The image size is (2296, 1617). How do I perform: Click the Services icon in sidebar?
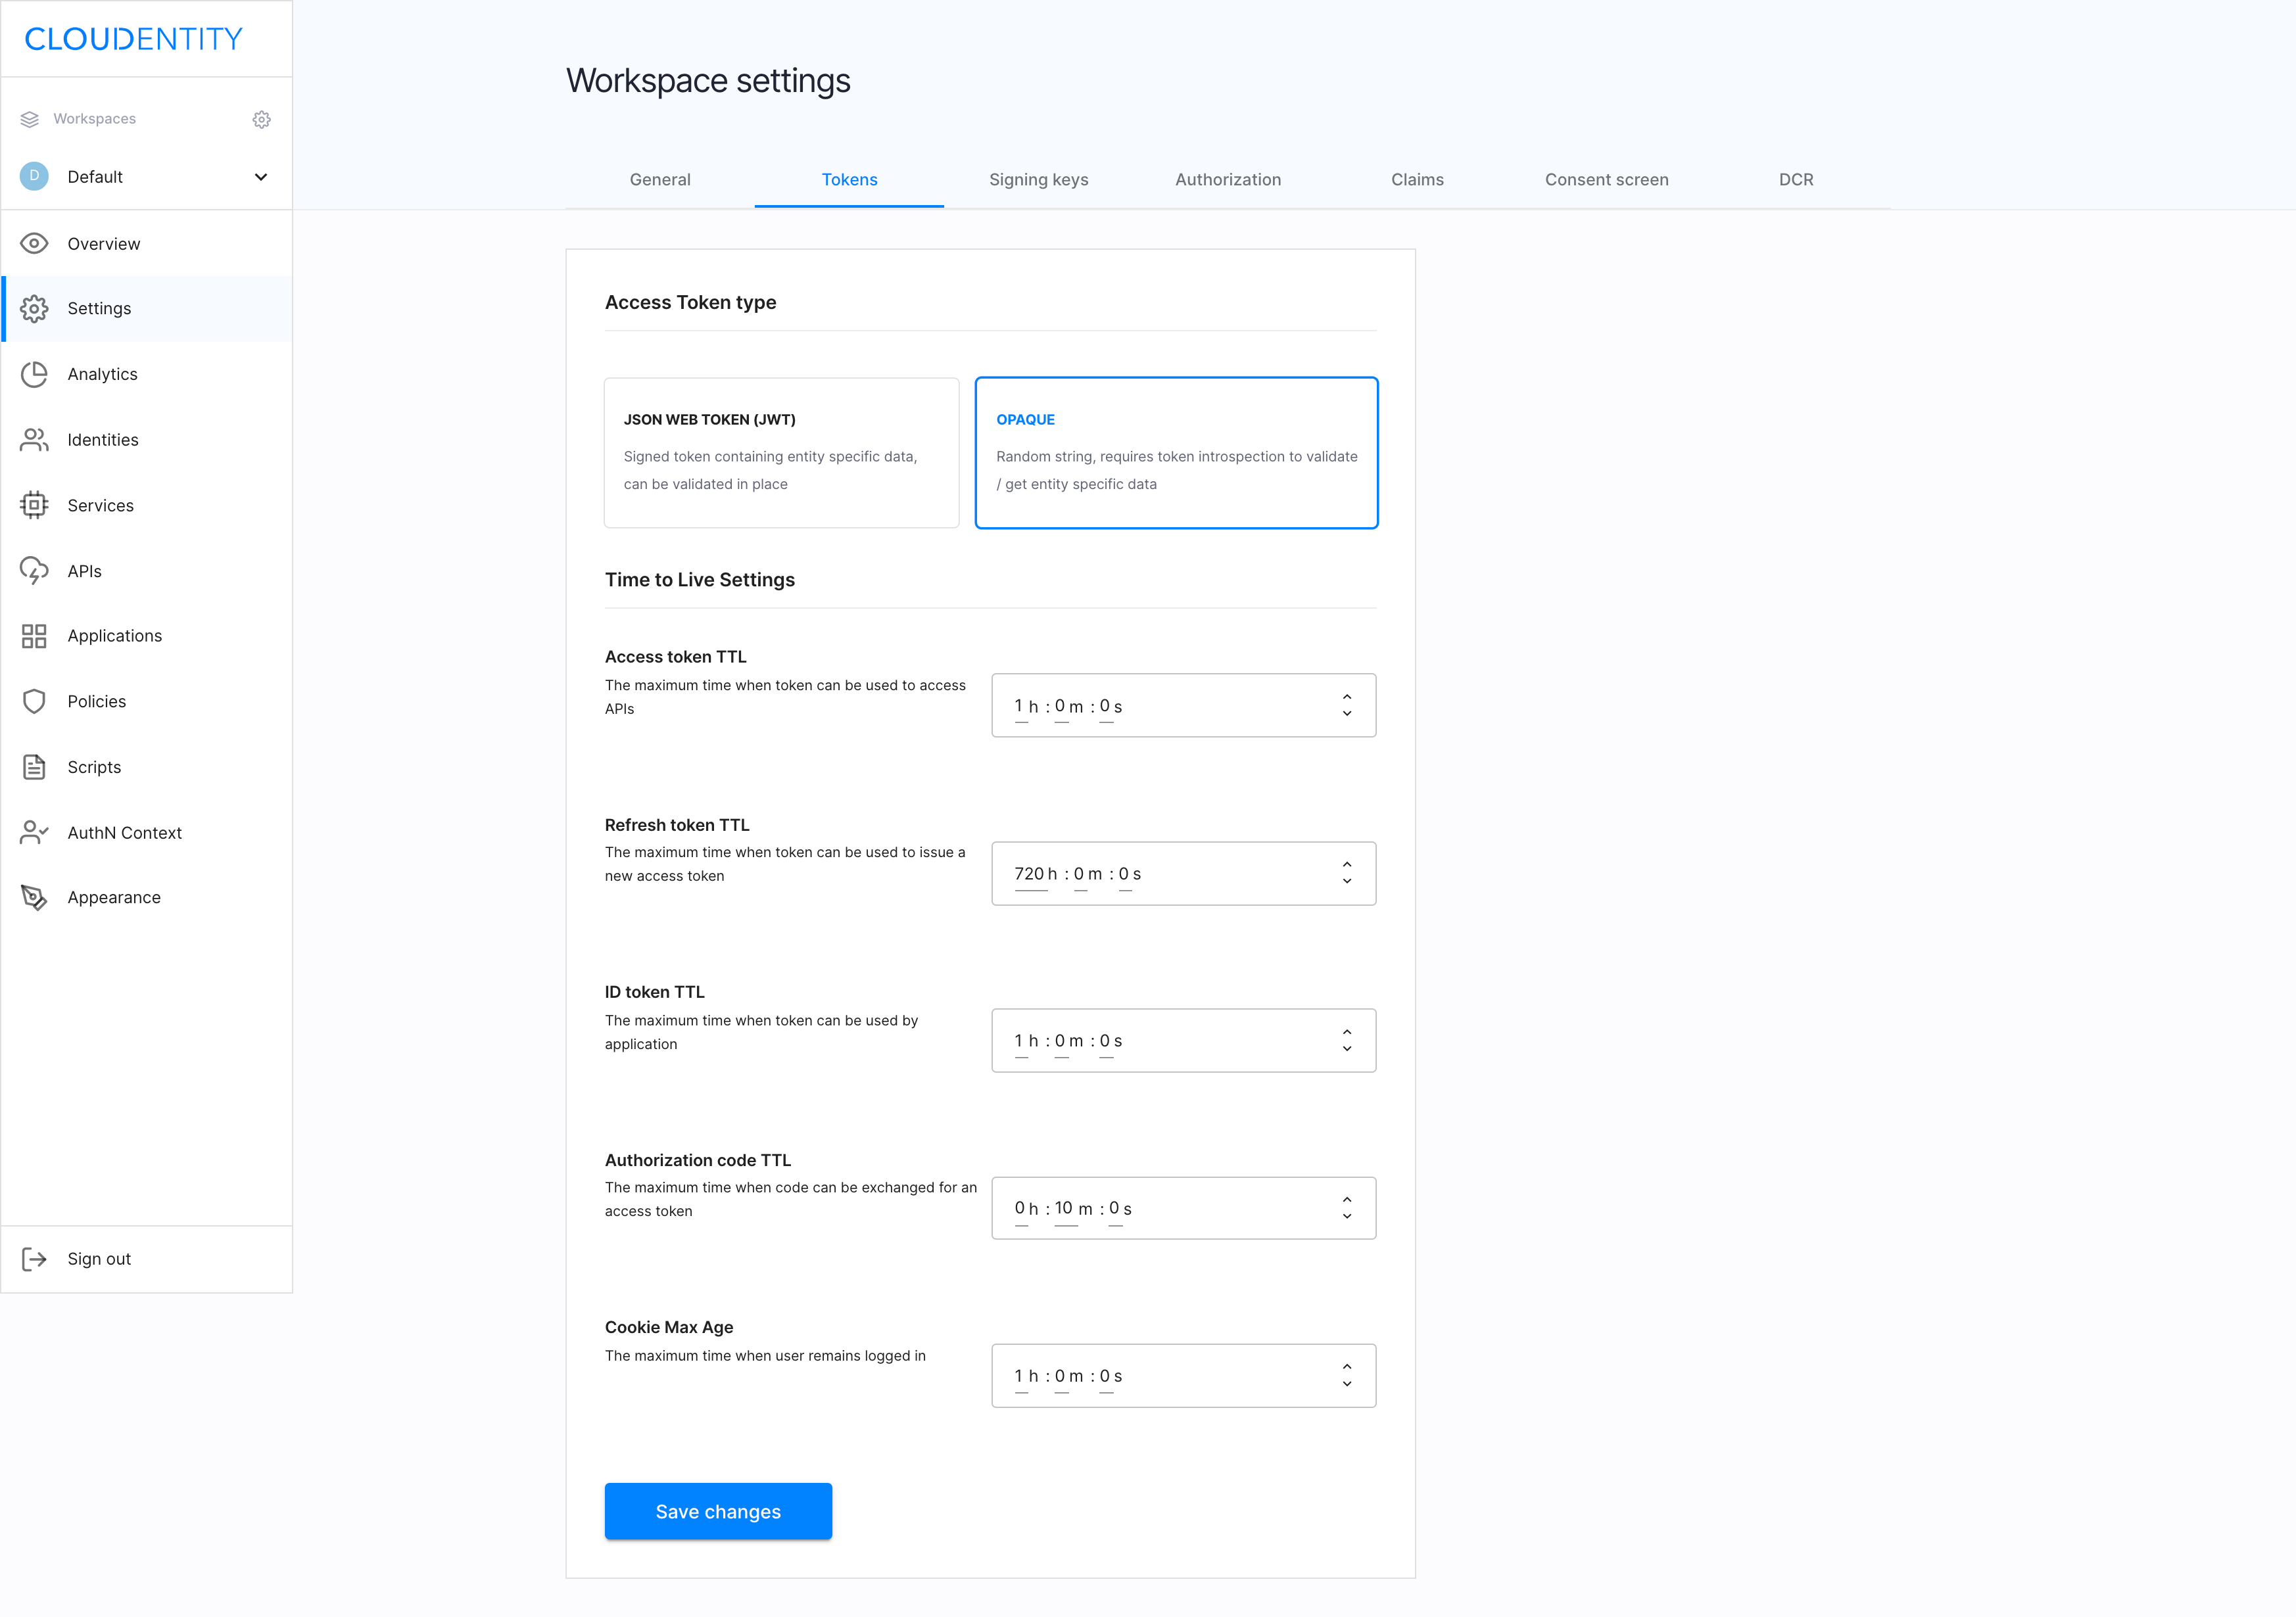coord(34,505)
